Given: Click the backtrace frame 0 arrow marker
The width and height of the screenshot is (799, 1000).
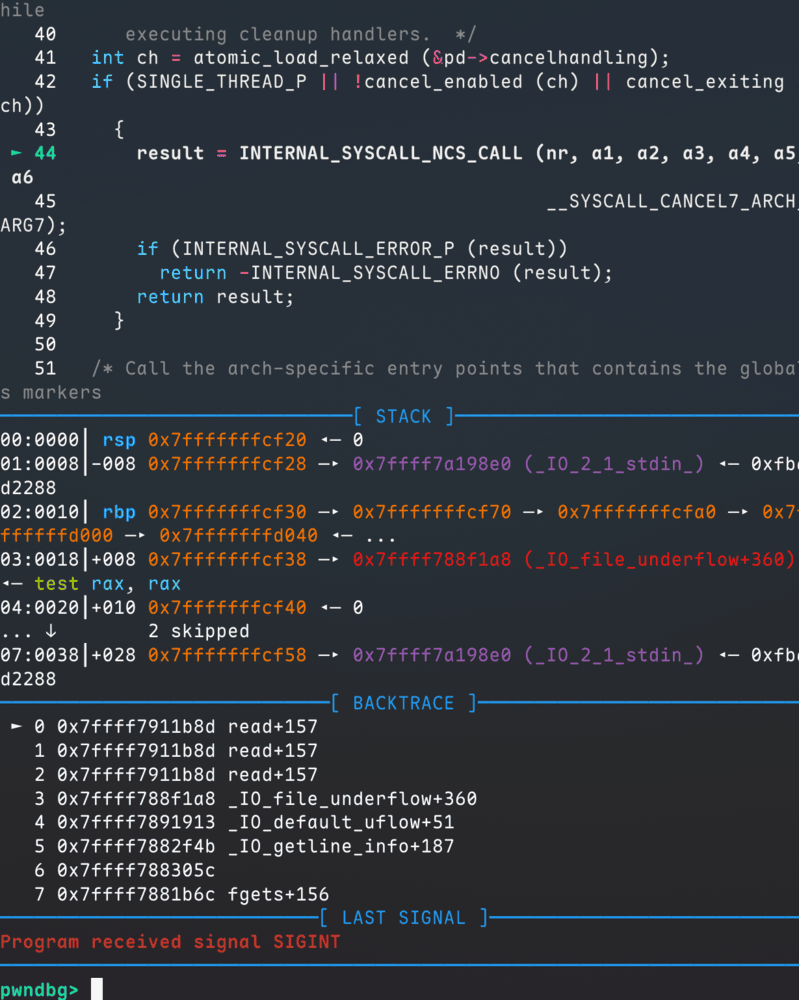Looking at the screenshot, I should click(17, 726).
